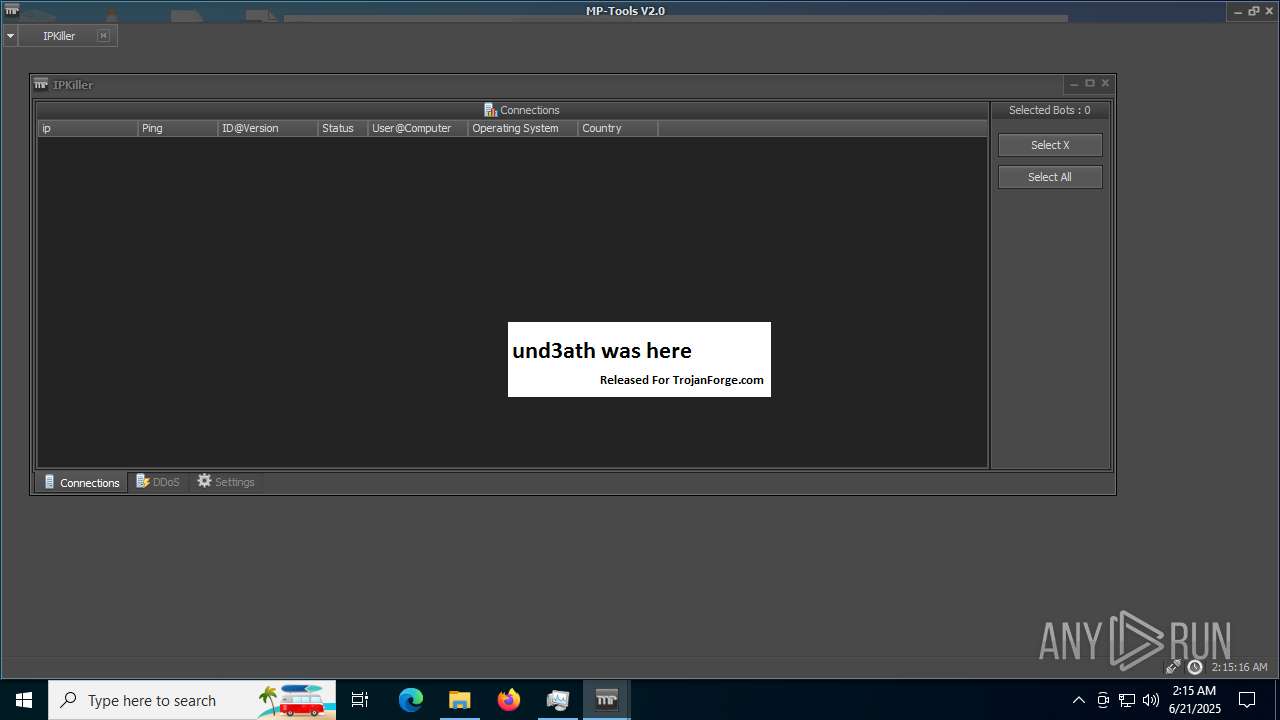Click the MP-Tools app icon in title bar
The height and width of the screenshot is (720, 1280).
(11, 10)
